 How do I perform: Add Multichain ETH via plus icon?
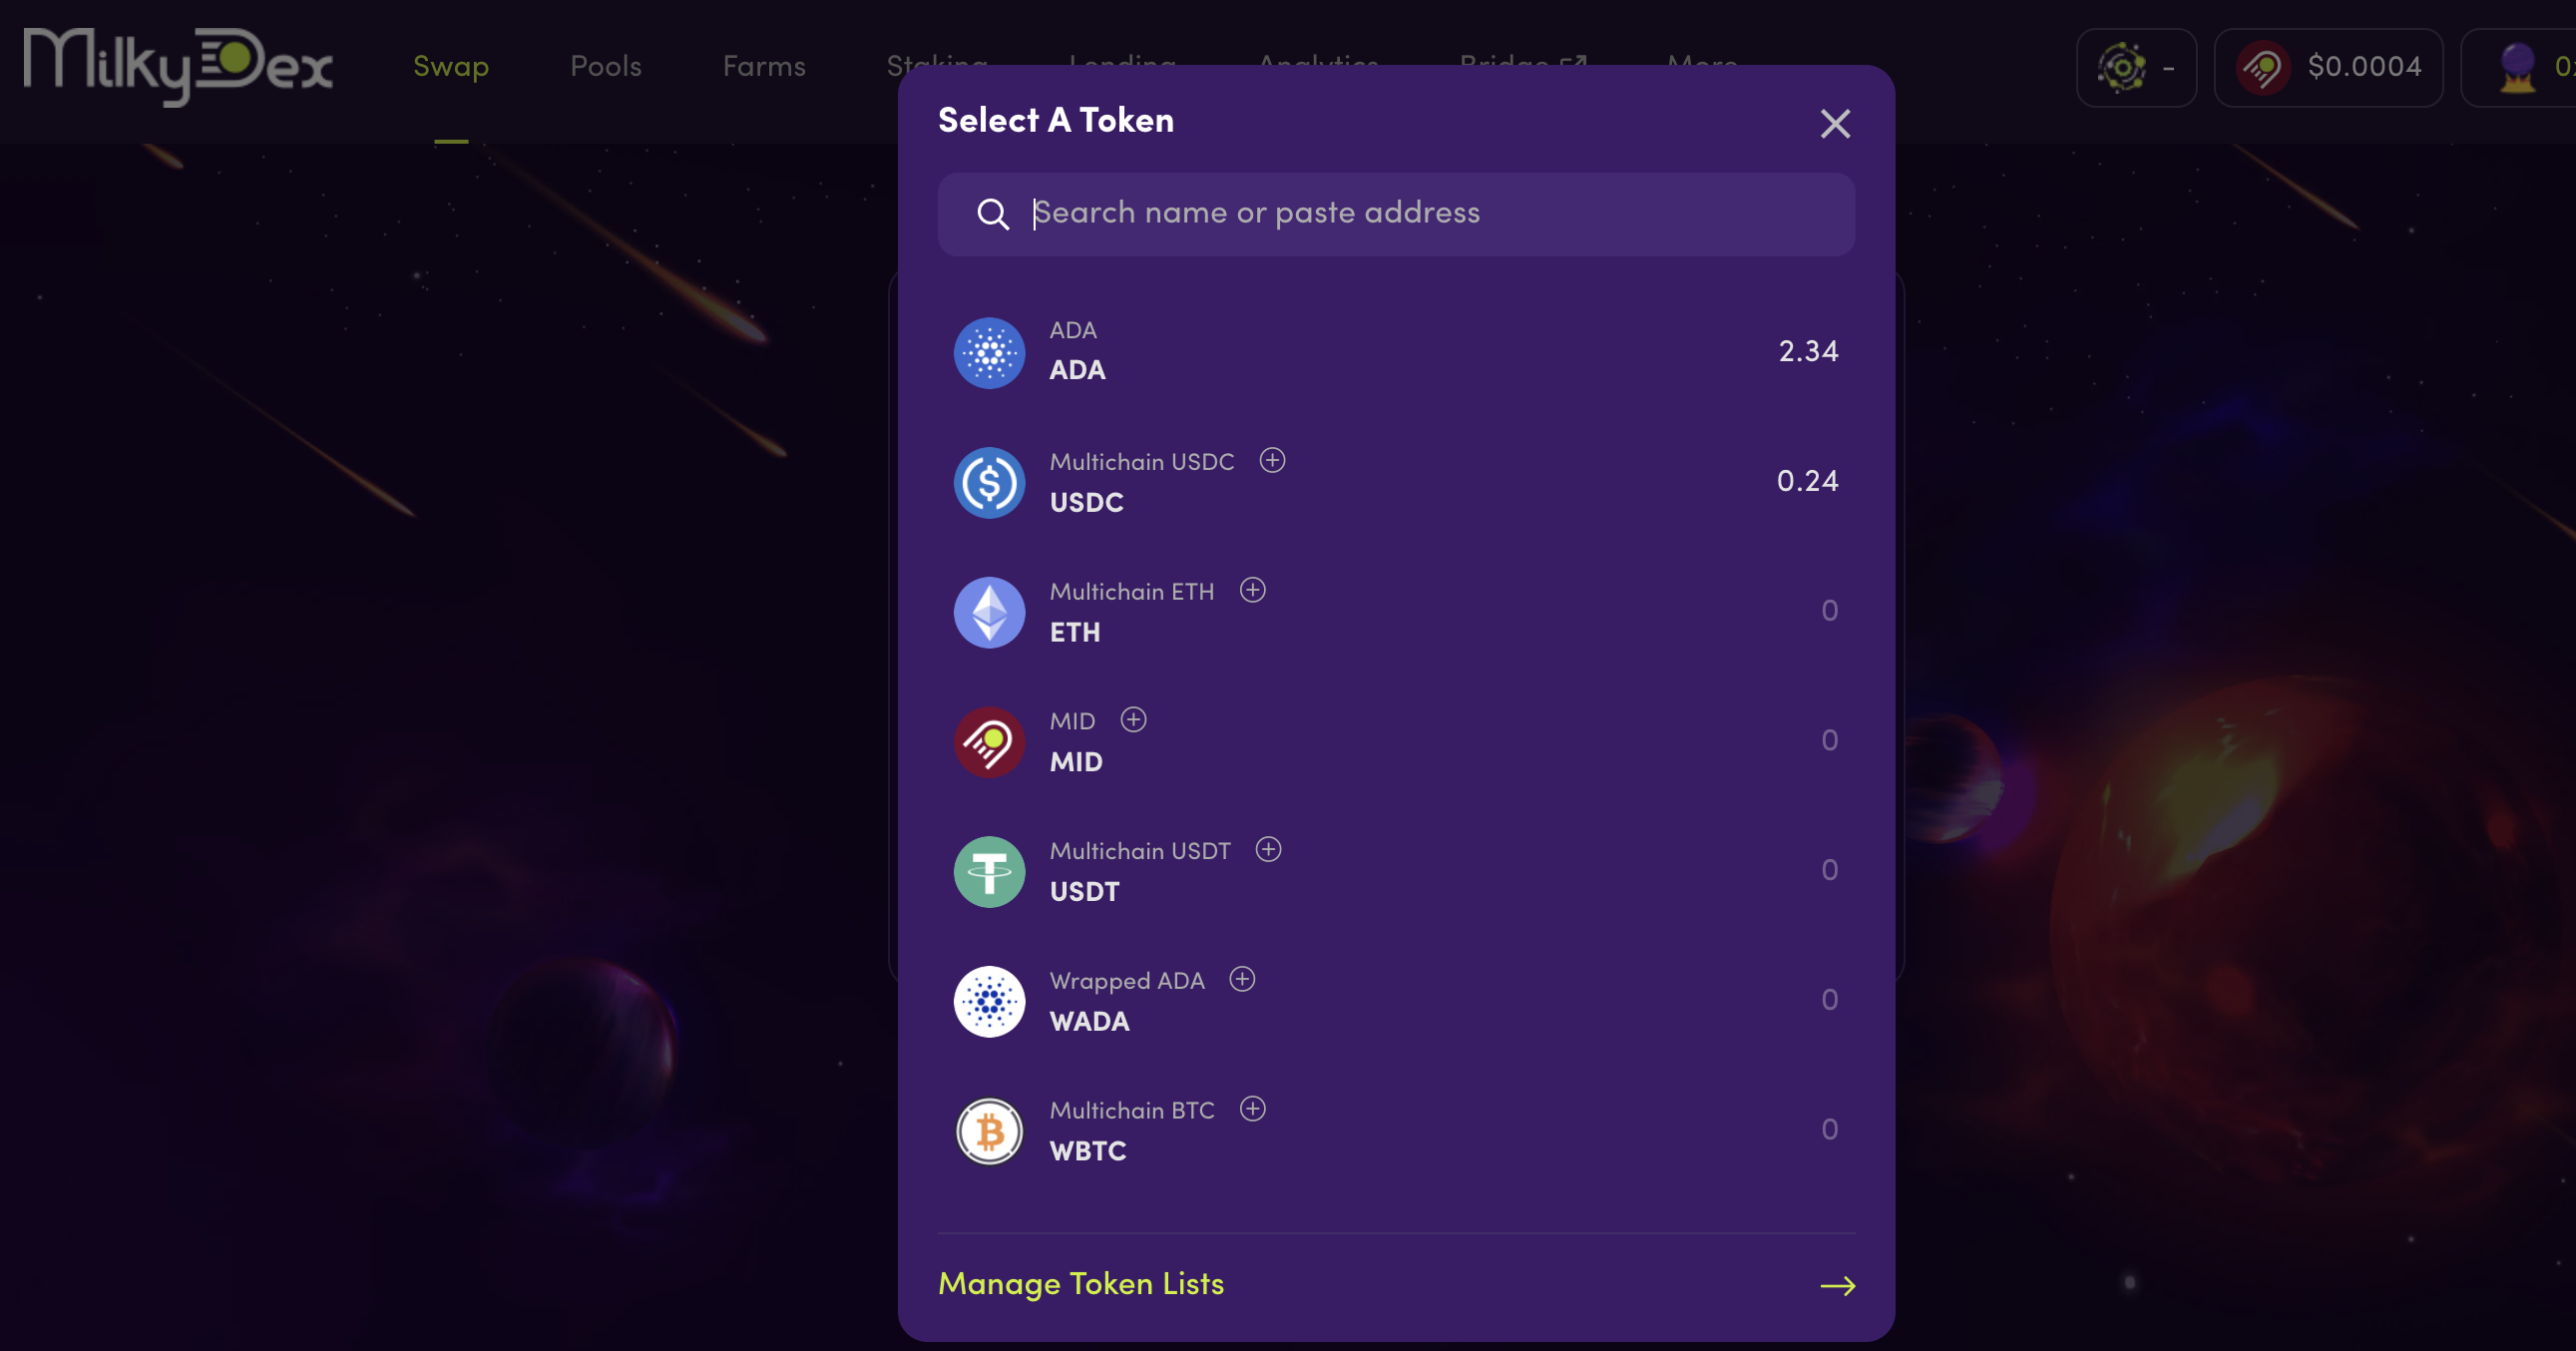(x=1252, y=591)
